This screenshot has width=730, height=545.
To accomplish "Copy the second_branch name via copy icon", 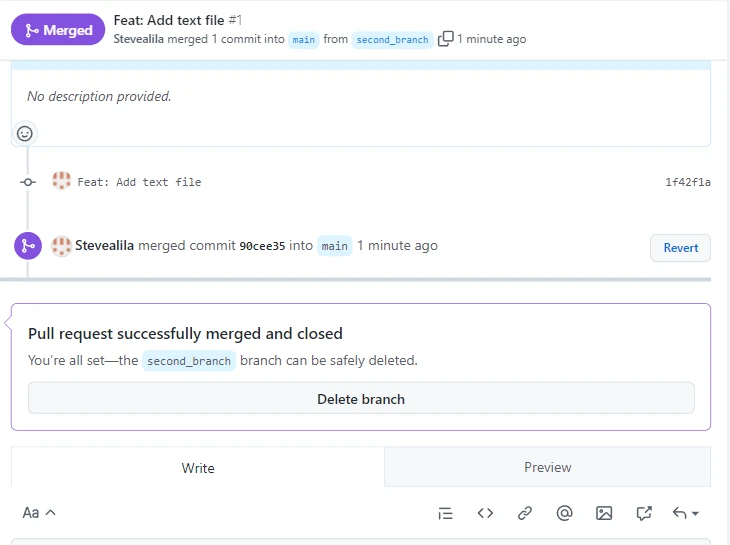I will pos(445,39).
